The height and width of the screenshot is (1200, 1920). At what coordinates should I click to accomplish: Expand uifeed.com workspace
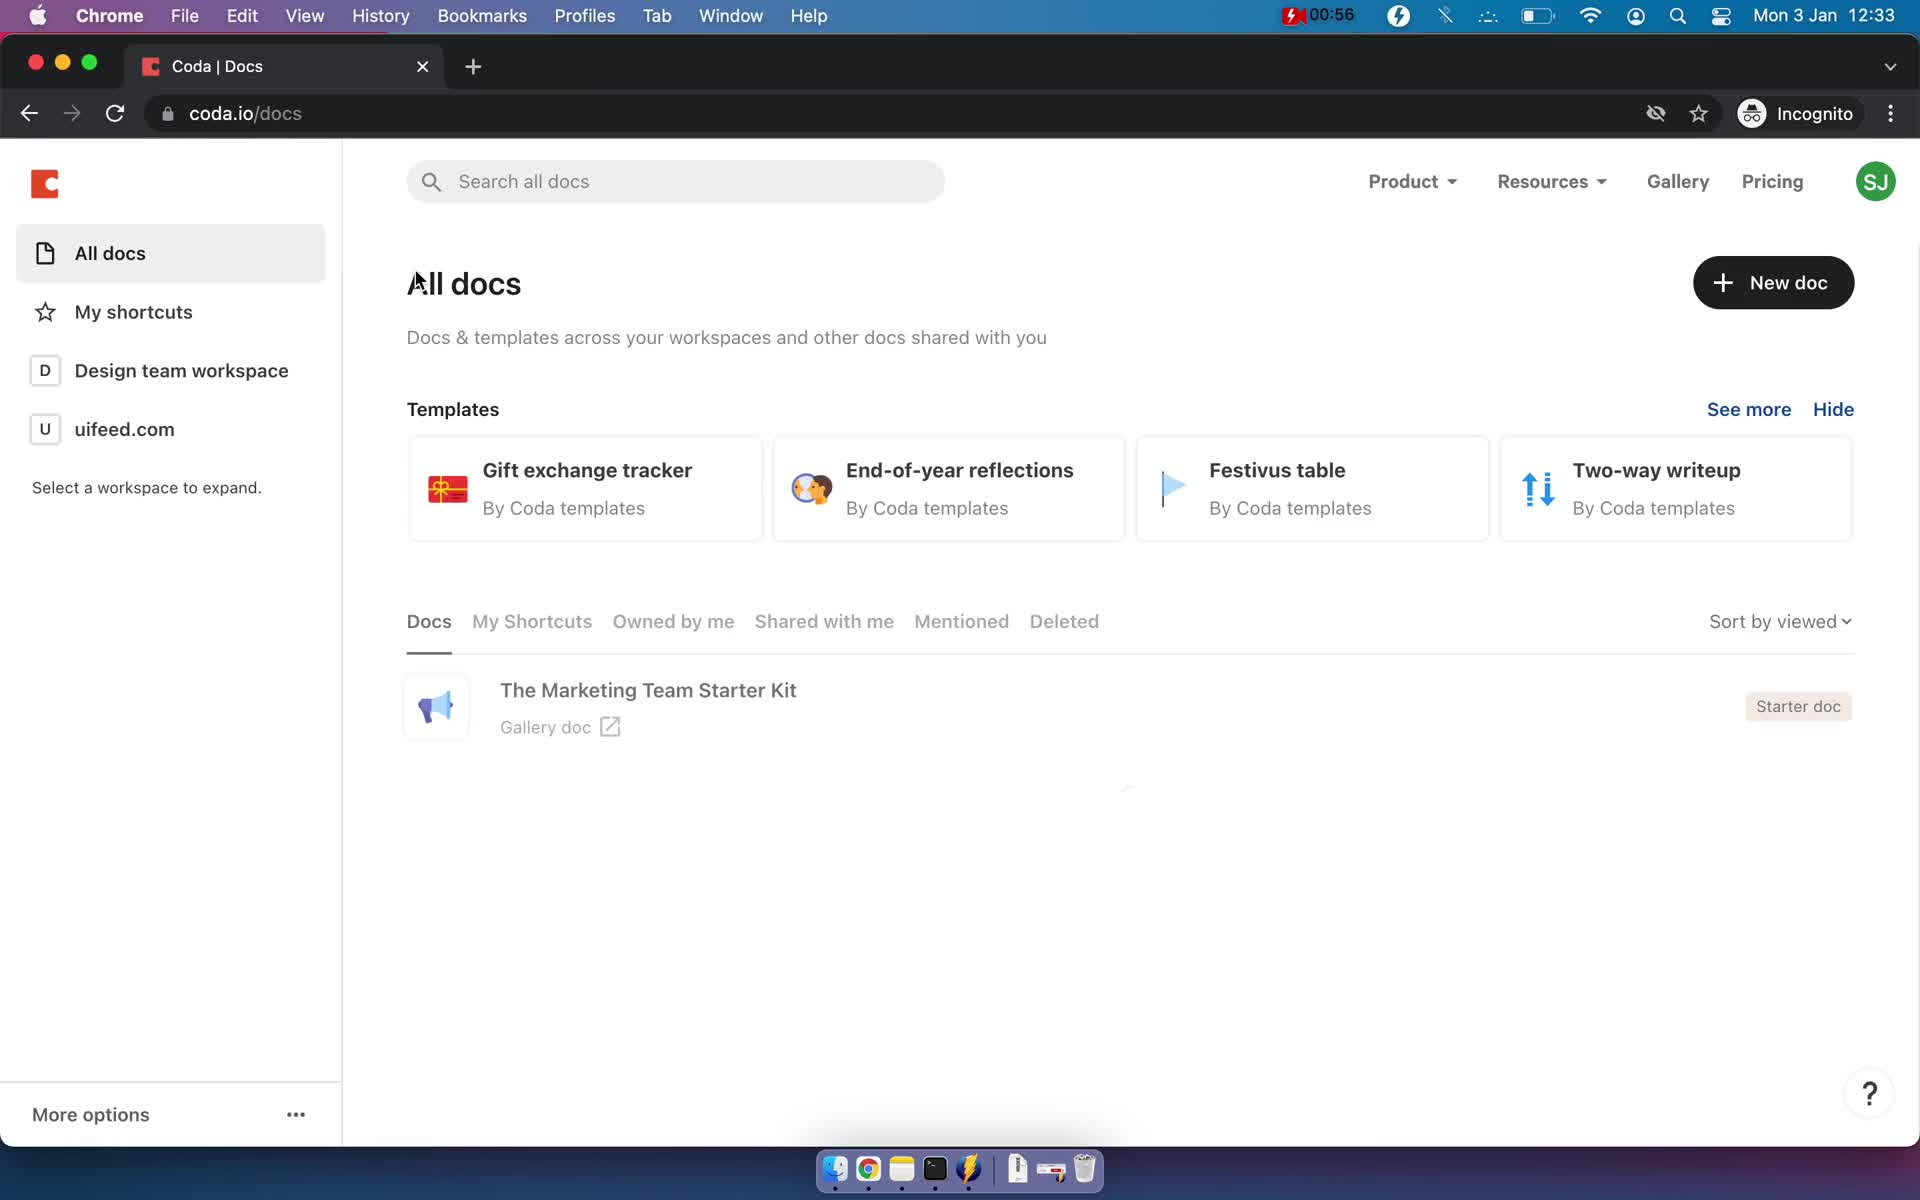(x=171, y=429)
